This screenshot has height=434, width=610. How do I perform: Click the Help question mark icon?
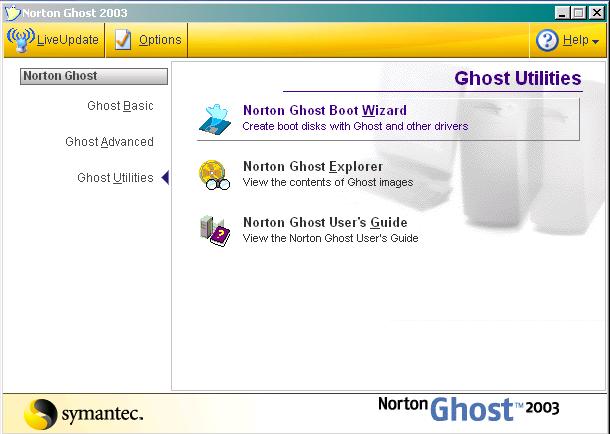547,40
